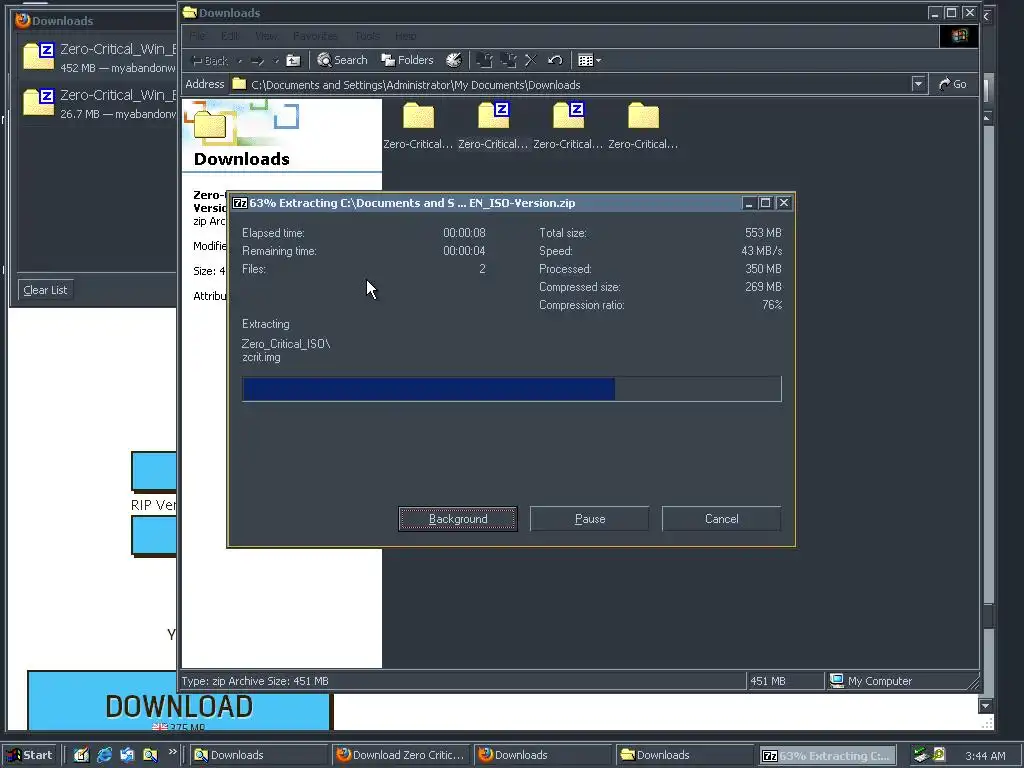Open the Help menu in Explorer
The image size is (1024, 768).
point(406,36)
